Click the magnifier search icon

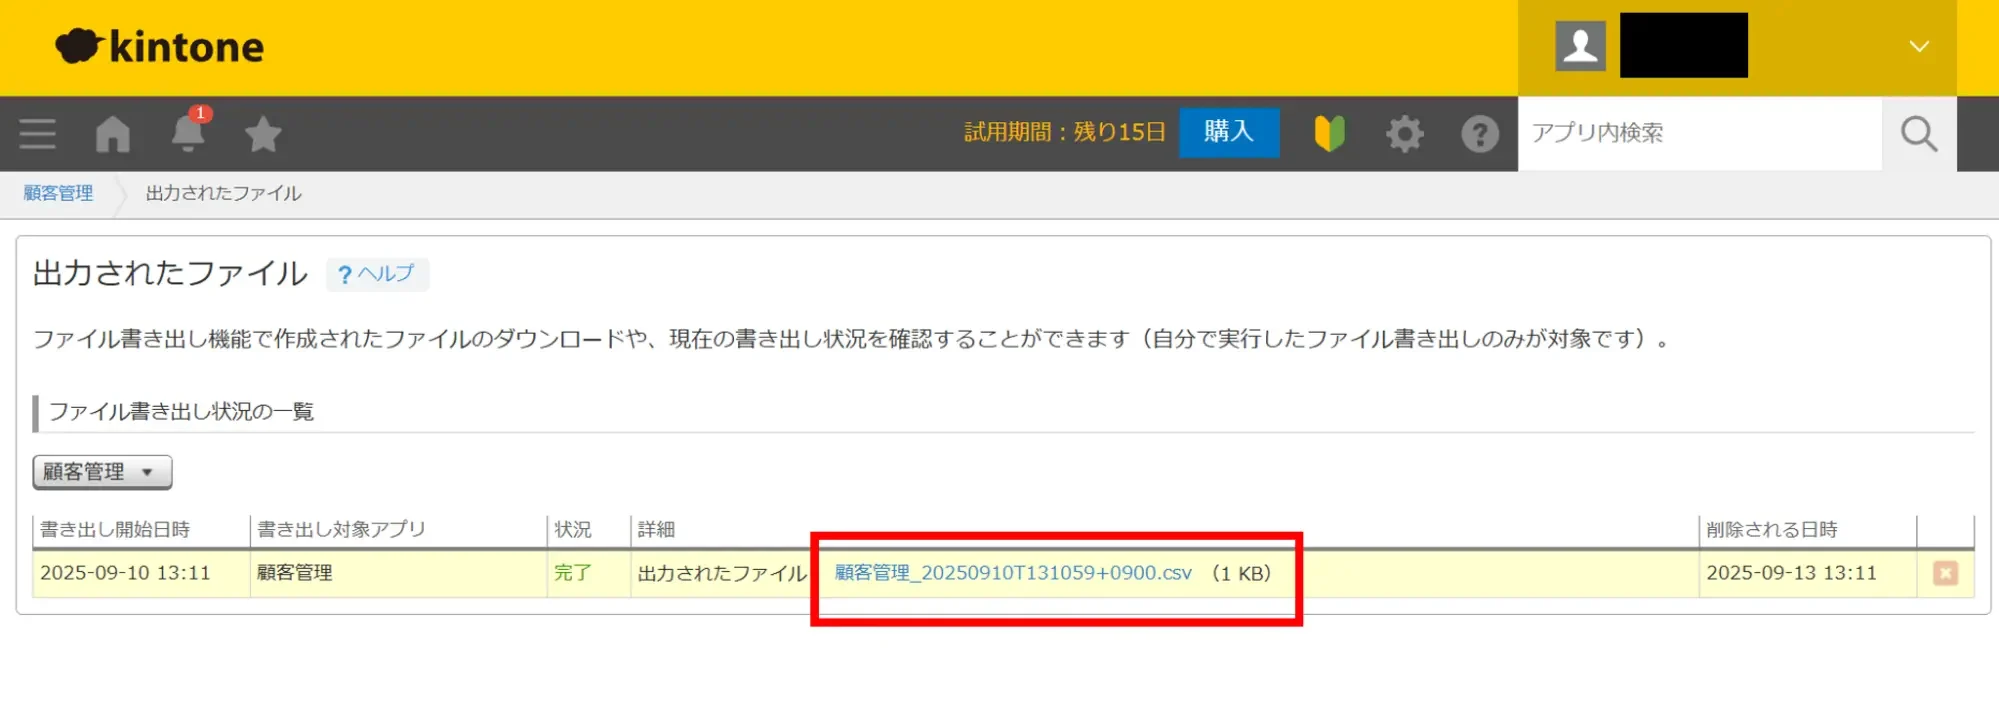click(1918, 134)
